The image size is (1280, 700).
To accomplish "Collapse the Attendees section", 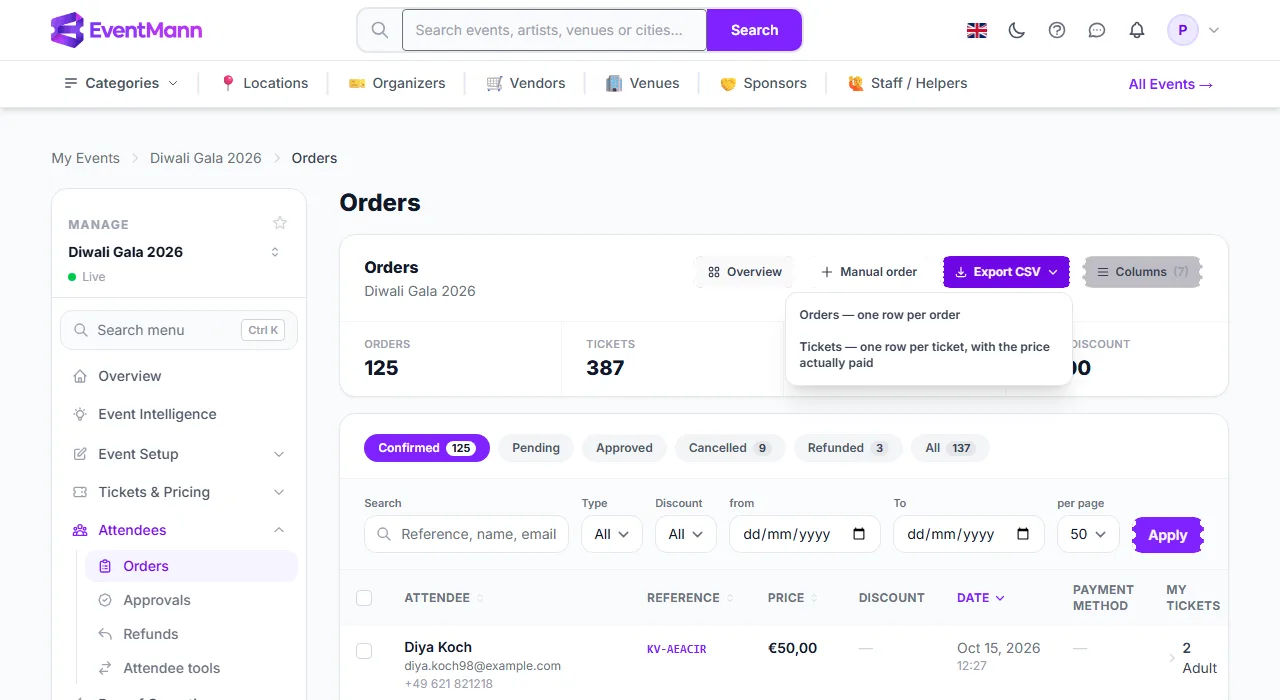I will point(179,530).
